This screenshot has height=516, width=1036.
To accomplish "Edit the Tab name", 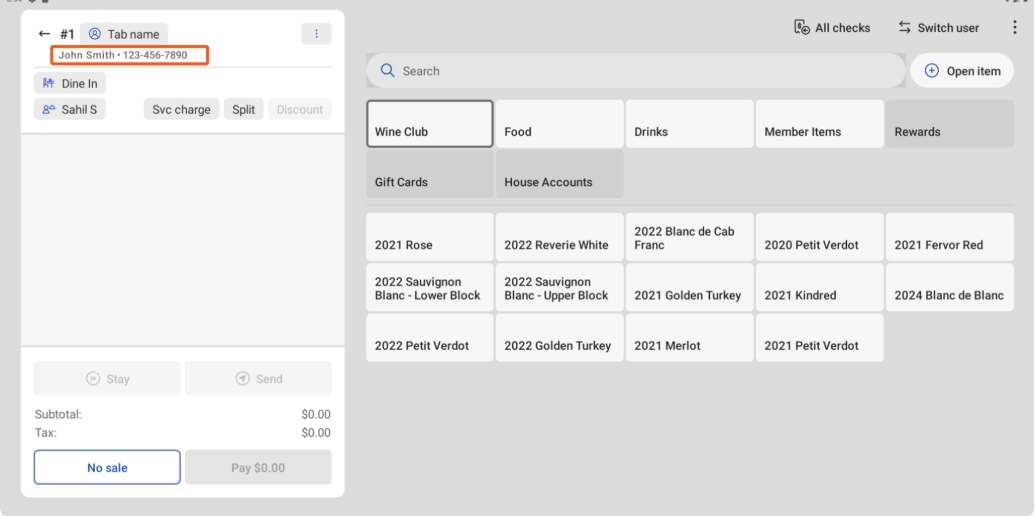I will 124,34.
